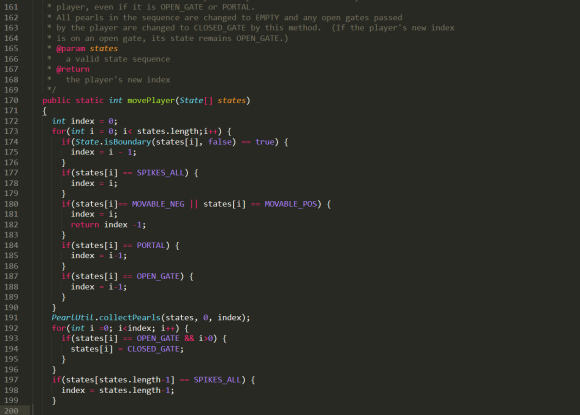
Task: Click the MOVABLE_POS constant
Action: tap(291, 204)
